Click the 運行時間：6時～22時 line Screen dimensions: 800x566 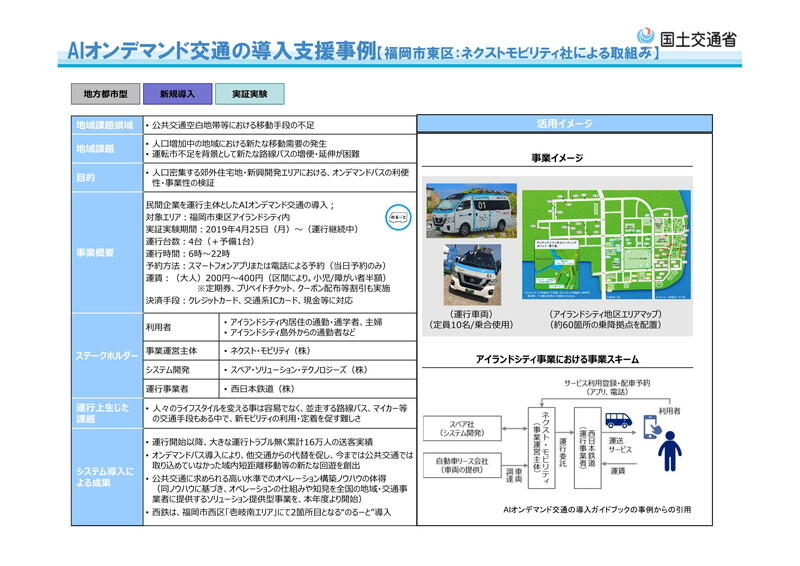[x=188, y=253]
